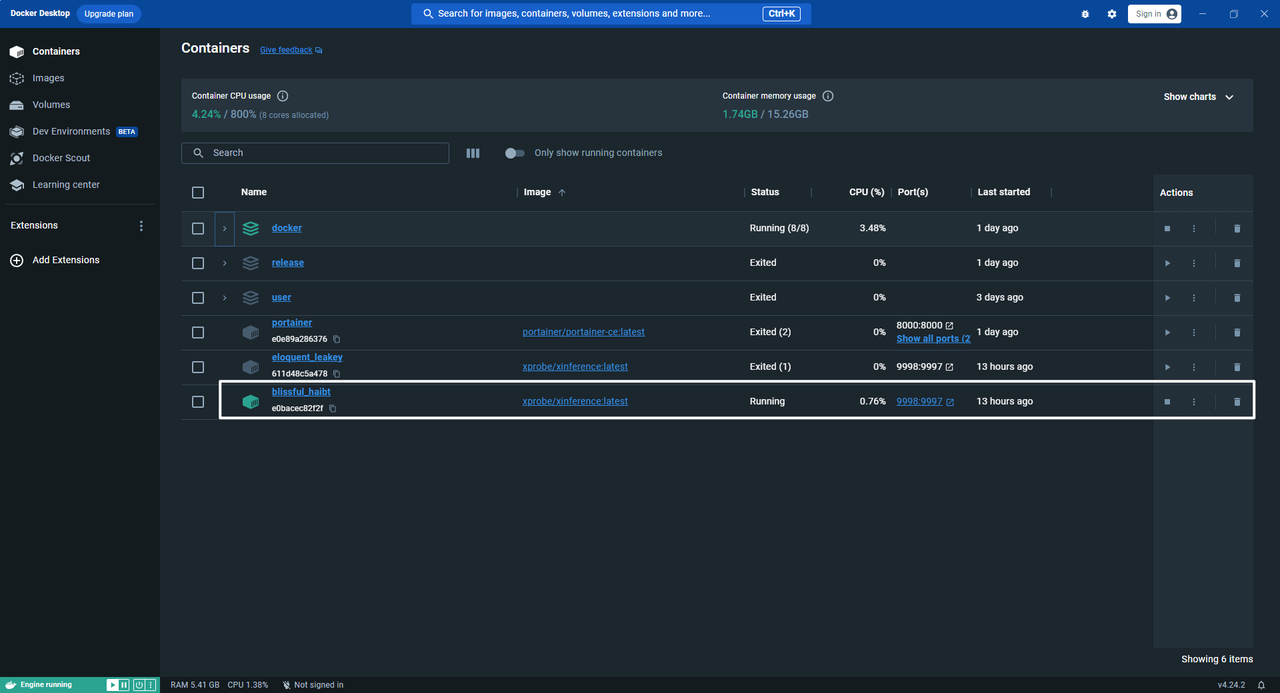1280x693 pixels.
Task: Toggle Only show running containers
Action: pyautogui.click(x=515, y=153)
